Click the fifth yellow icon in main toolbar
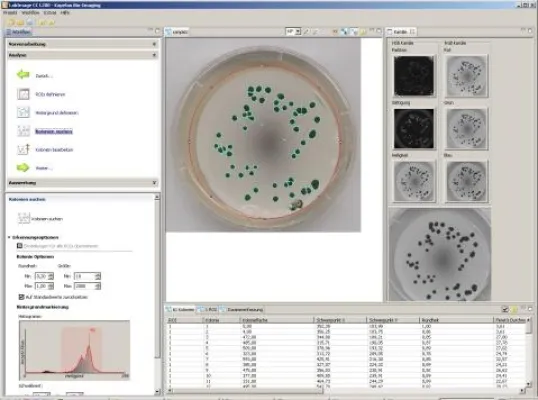Screen dimensions: 538x400 pyautogui.click(x=51, y=22)
